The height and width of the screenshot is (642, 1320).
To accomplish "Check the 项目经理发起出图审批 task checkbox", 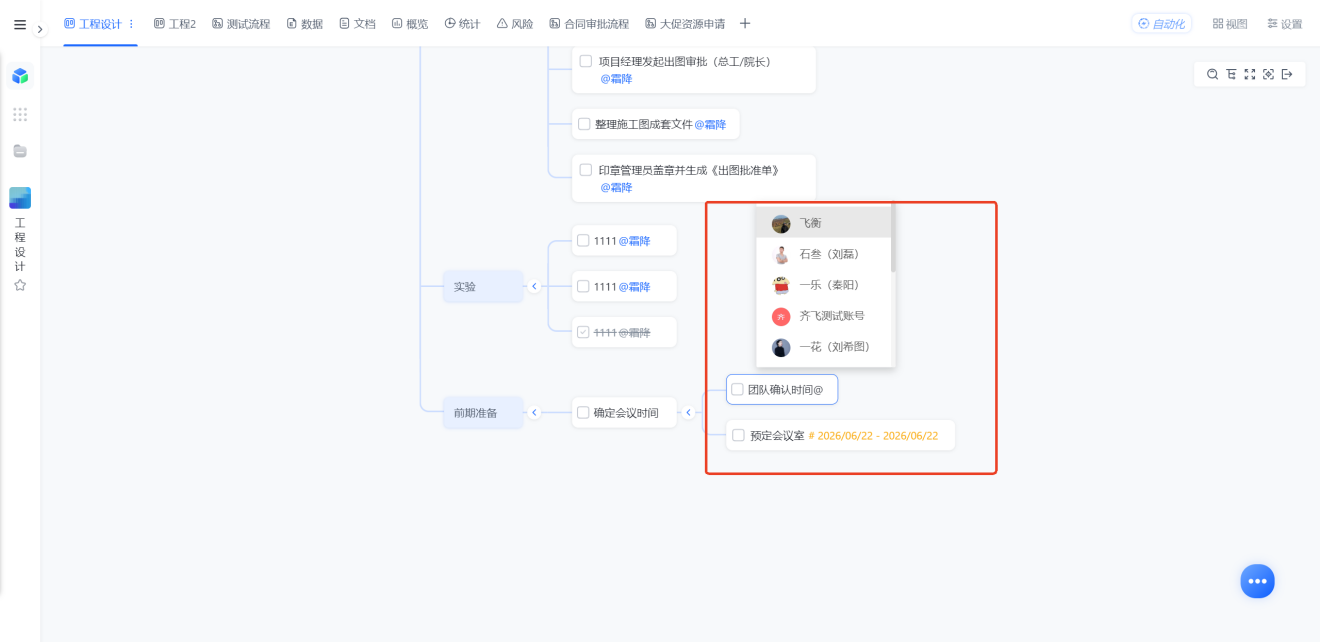I will [x=586, y=61].
